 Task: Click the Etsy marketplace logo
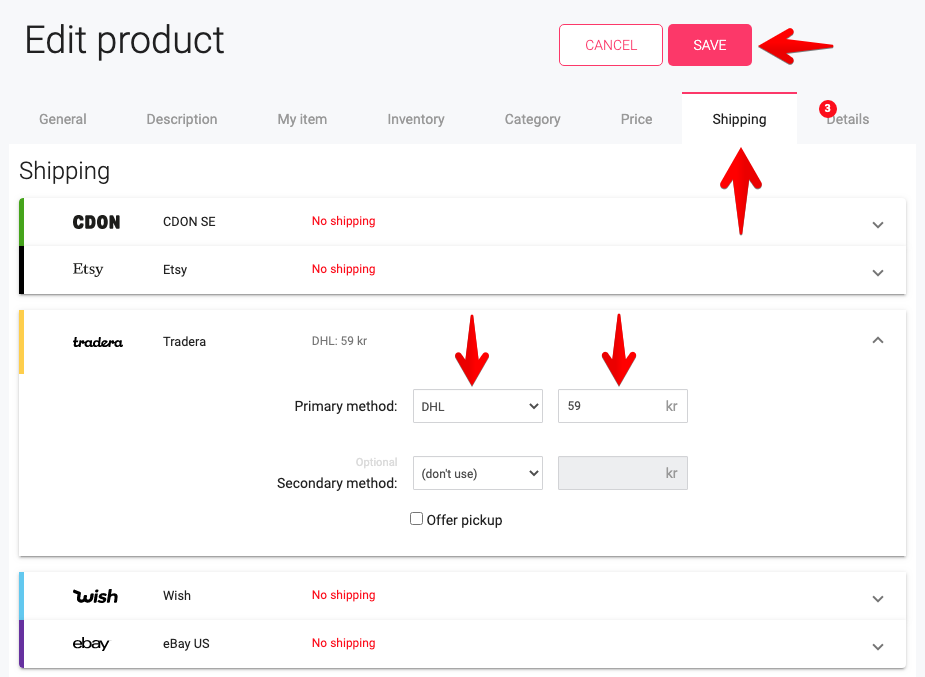(88, 270)
